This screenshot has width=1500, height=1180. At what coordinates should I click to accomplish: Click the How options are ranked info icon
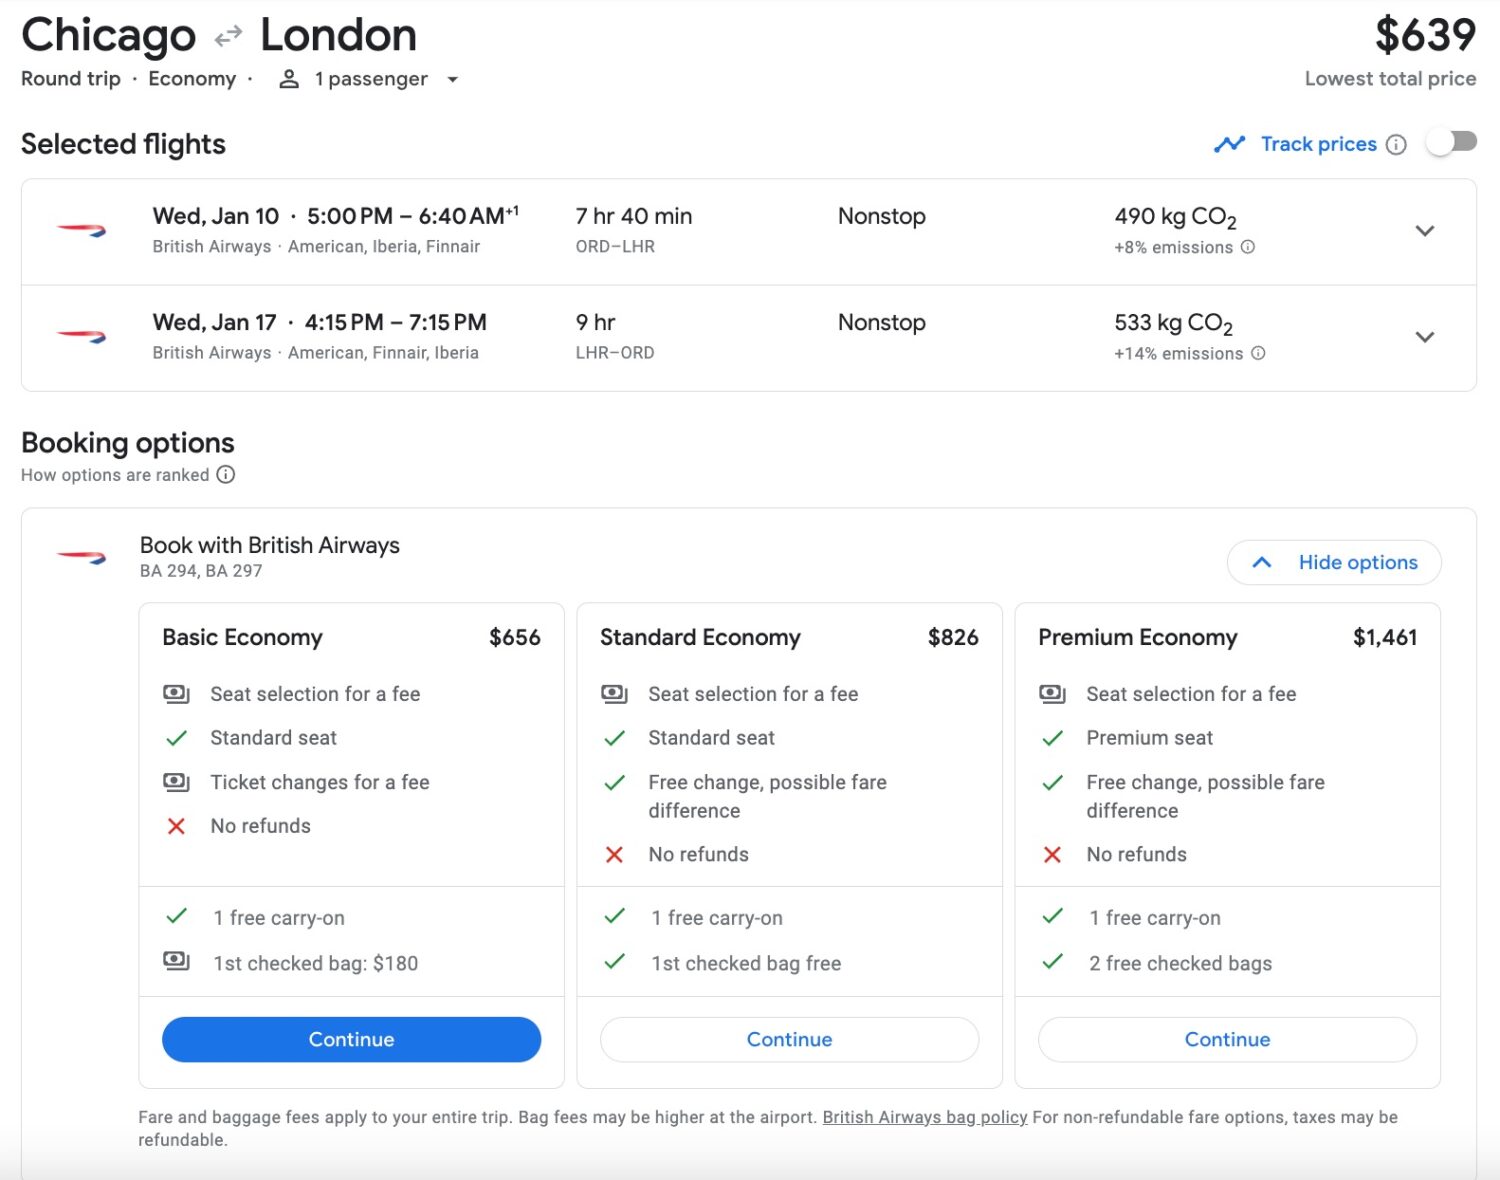[226, 475]
